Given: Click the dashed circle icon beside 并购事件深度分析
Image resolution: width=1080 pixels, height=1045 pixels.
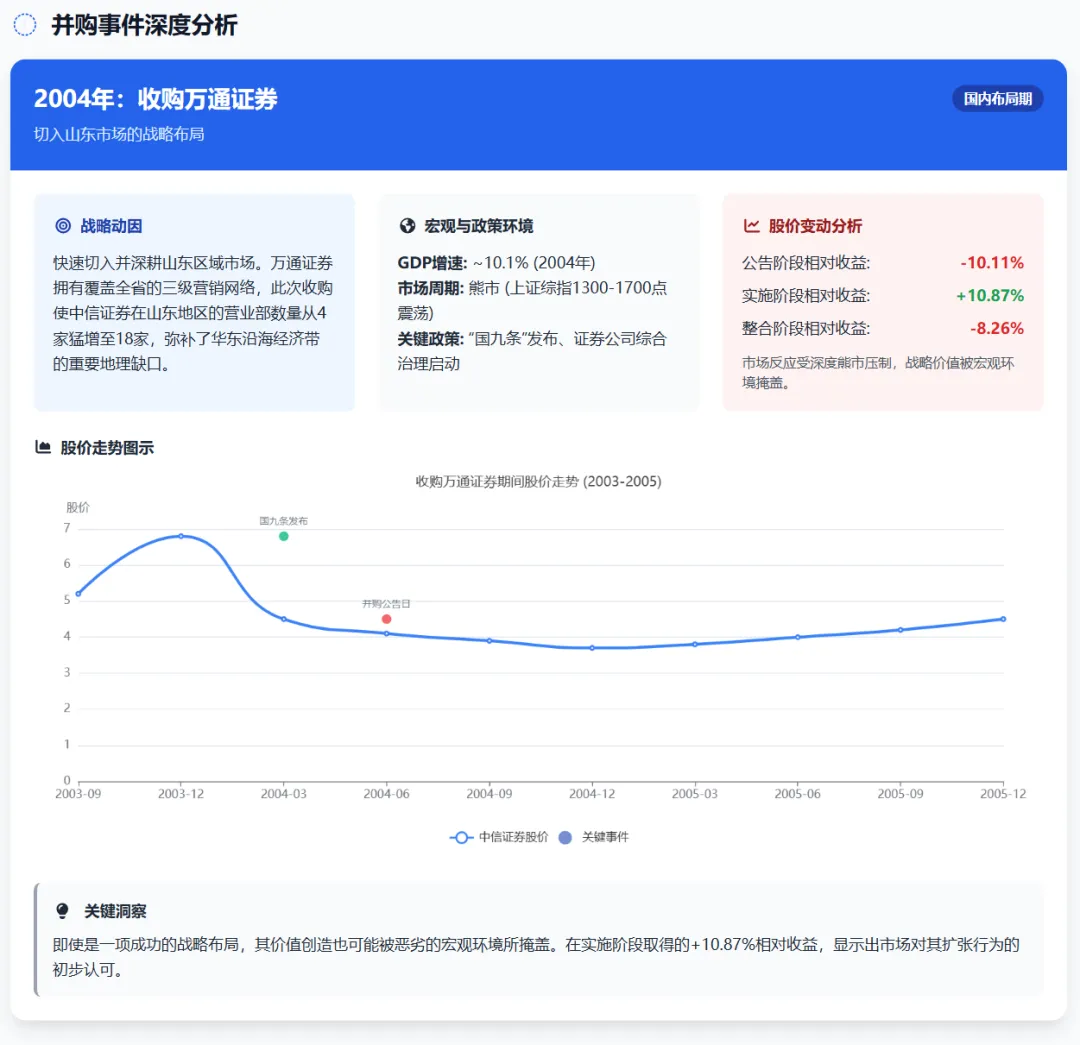Looking at the screenshot, I should (25, 25).
